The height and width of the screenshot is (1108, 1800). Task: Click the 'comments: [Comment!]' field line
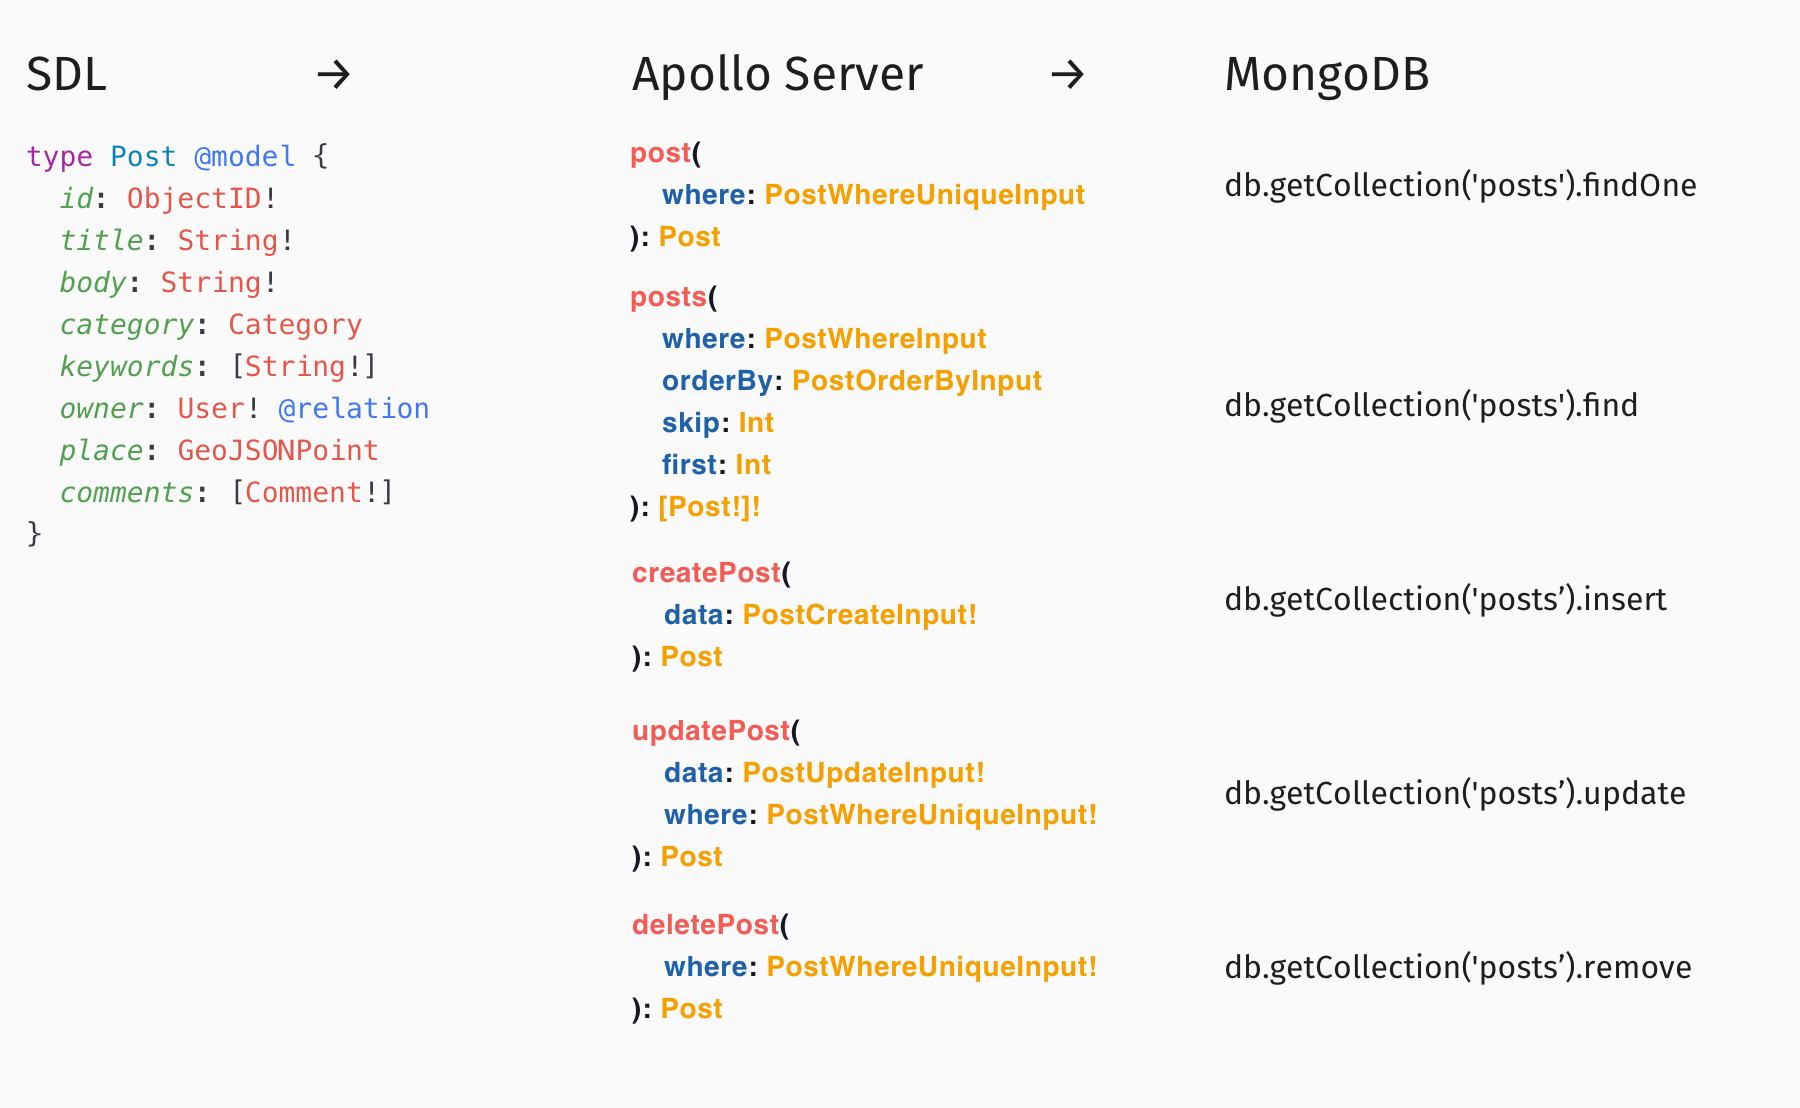(x=226, y=493)
